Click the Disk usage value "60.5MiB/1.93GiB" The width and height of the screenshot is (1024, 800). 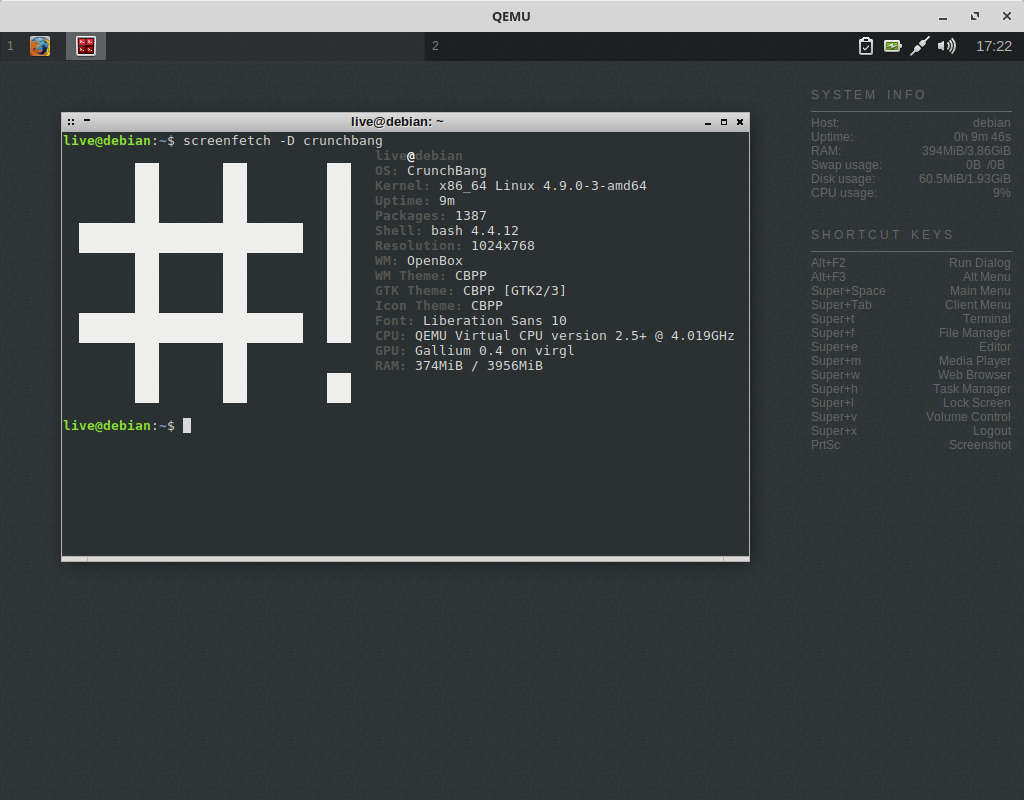(x=965, y=179)
